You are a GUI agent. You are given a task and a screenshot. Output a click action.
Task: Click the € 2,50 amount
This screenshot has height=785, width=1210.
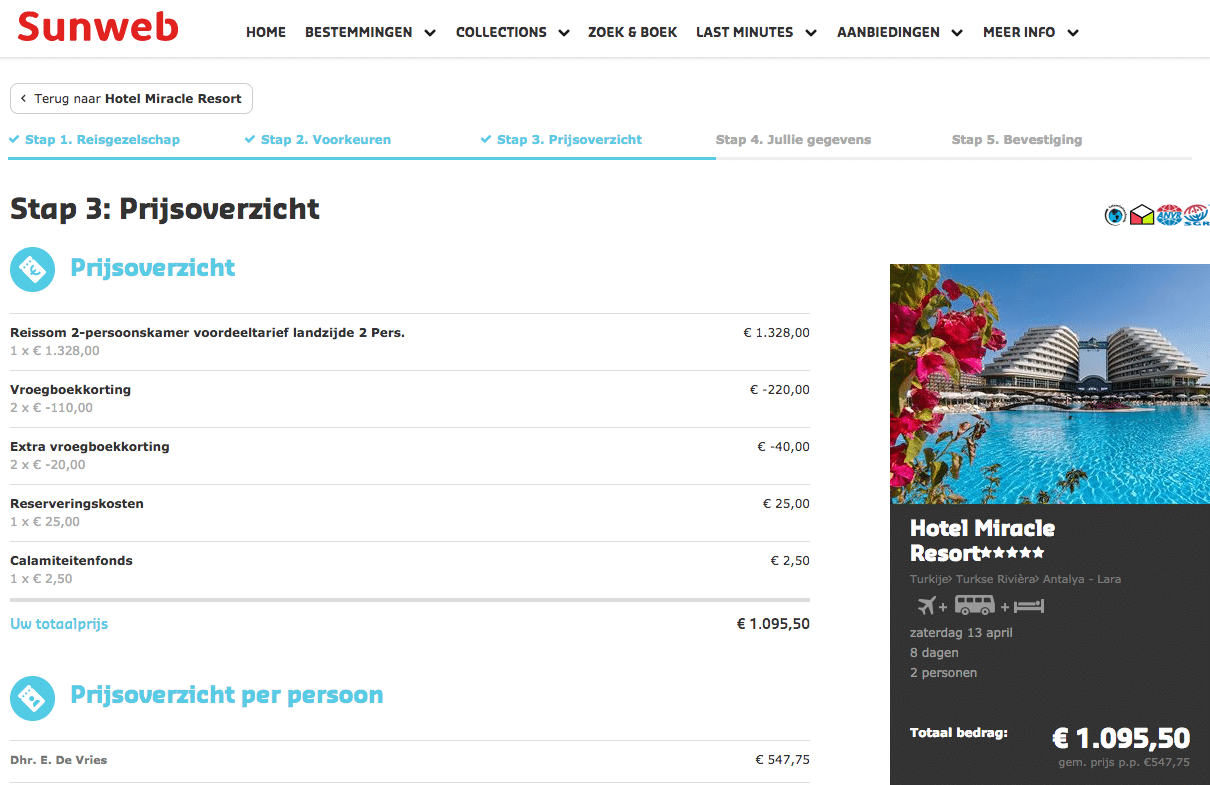790,561
